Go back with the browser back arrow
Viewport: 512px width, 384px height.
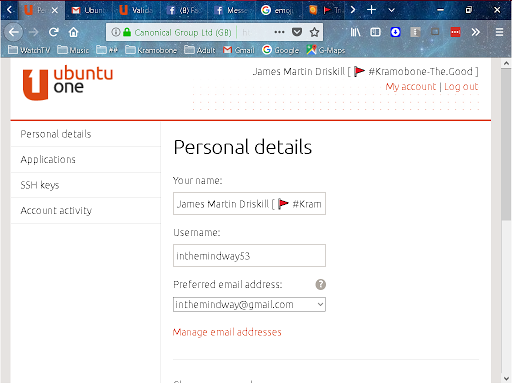click(13, 32)
